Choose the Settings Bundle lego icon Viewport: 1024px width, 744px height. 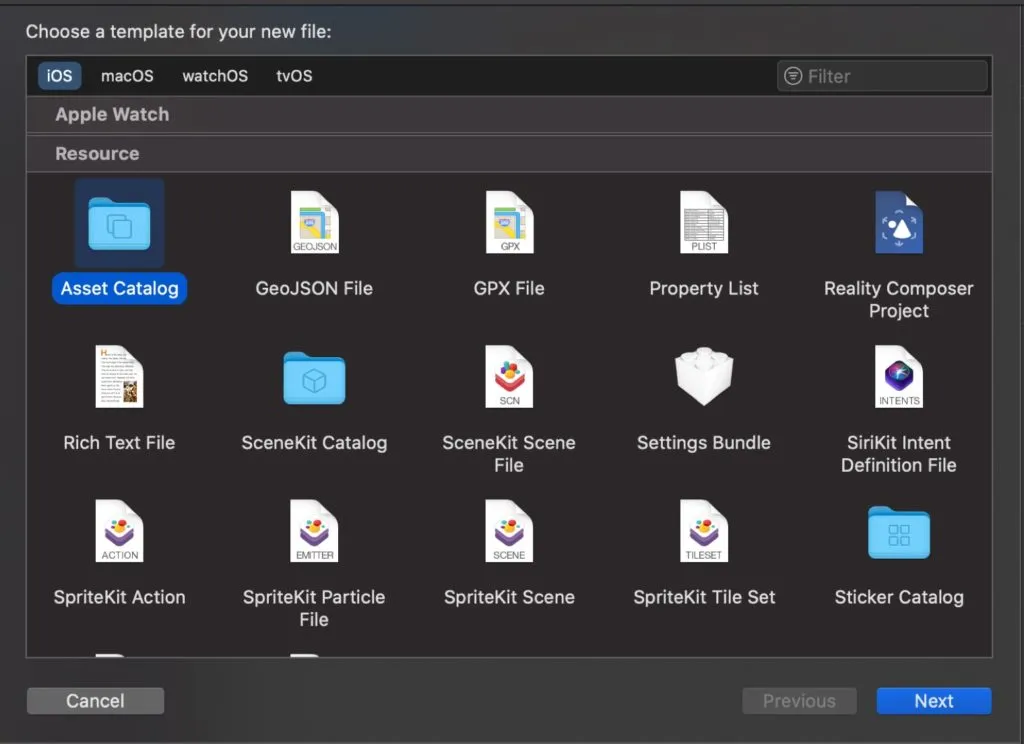pos(704,377)
